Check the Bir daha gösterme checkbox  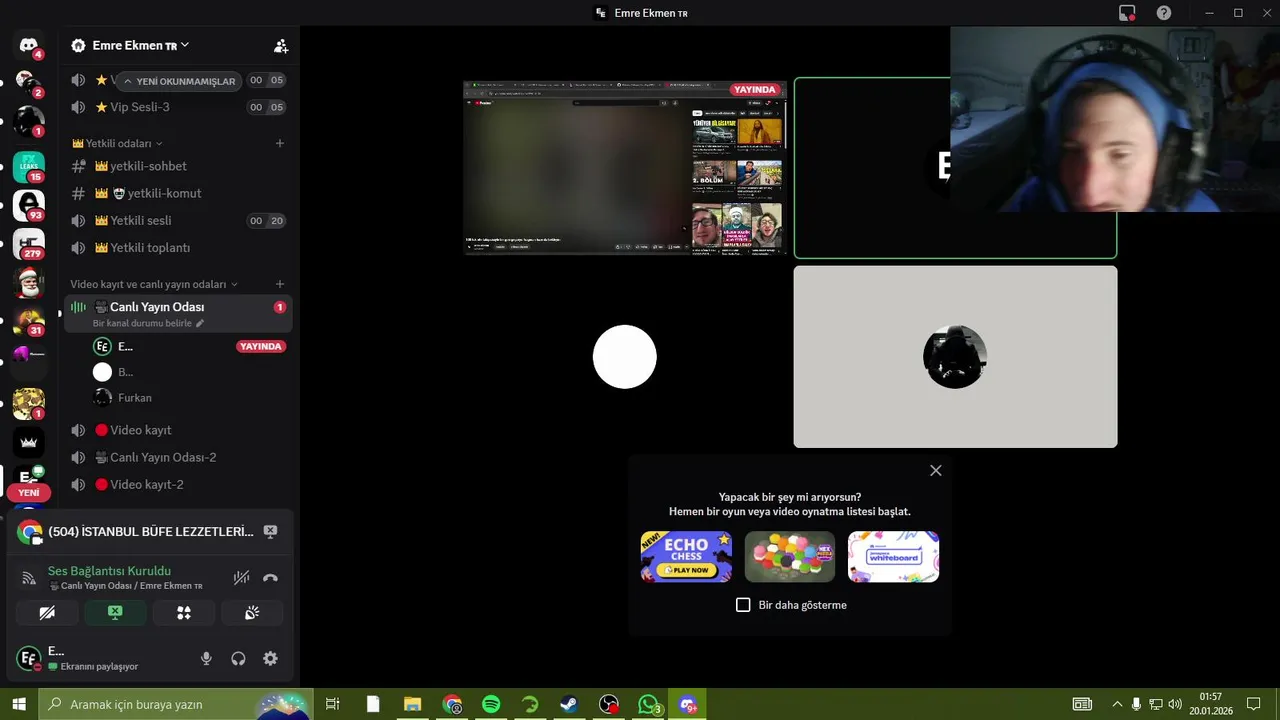coord(743,605)
